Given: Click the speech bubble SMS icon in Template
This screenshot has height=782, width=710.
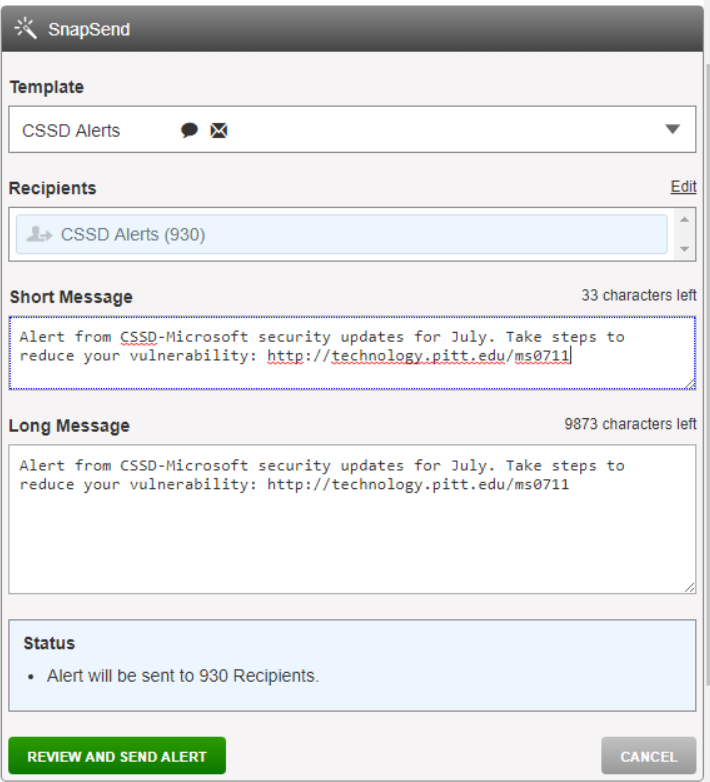Looking at the screenshot, I should point(189,130).
